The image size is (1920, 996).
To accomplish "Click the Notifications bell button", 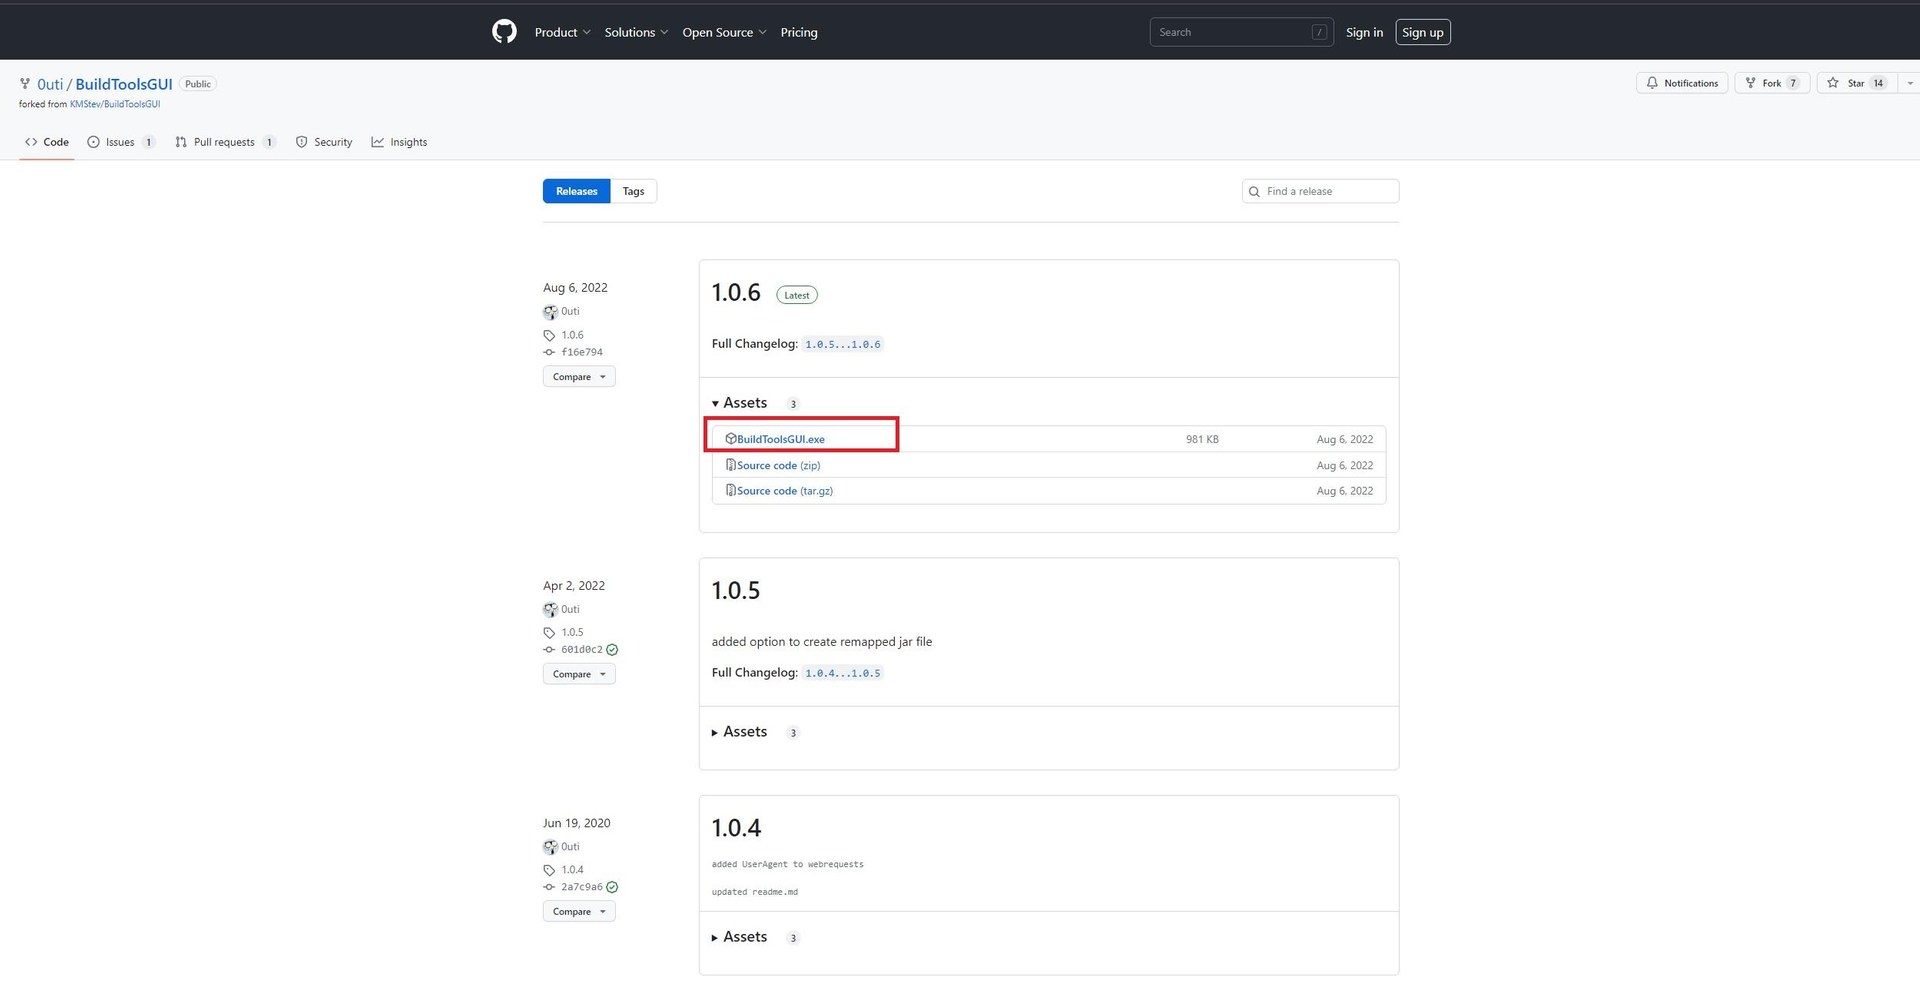I will 1682,83.
